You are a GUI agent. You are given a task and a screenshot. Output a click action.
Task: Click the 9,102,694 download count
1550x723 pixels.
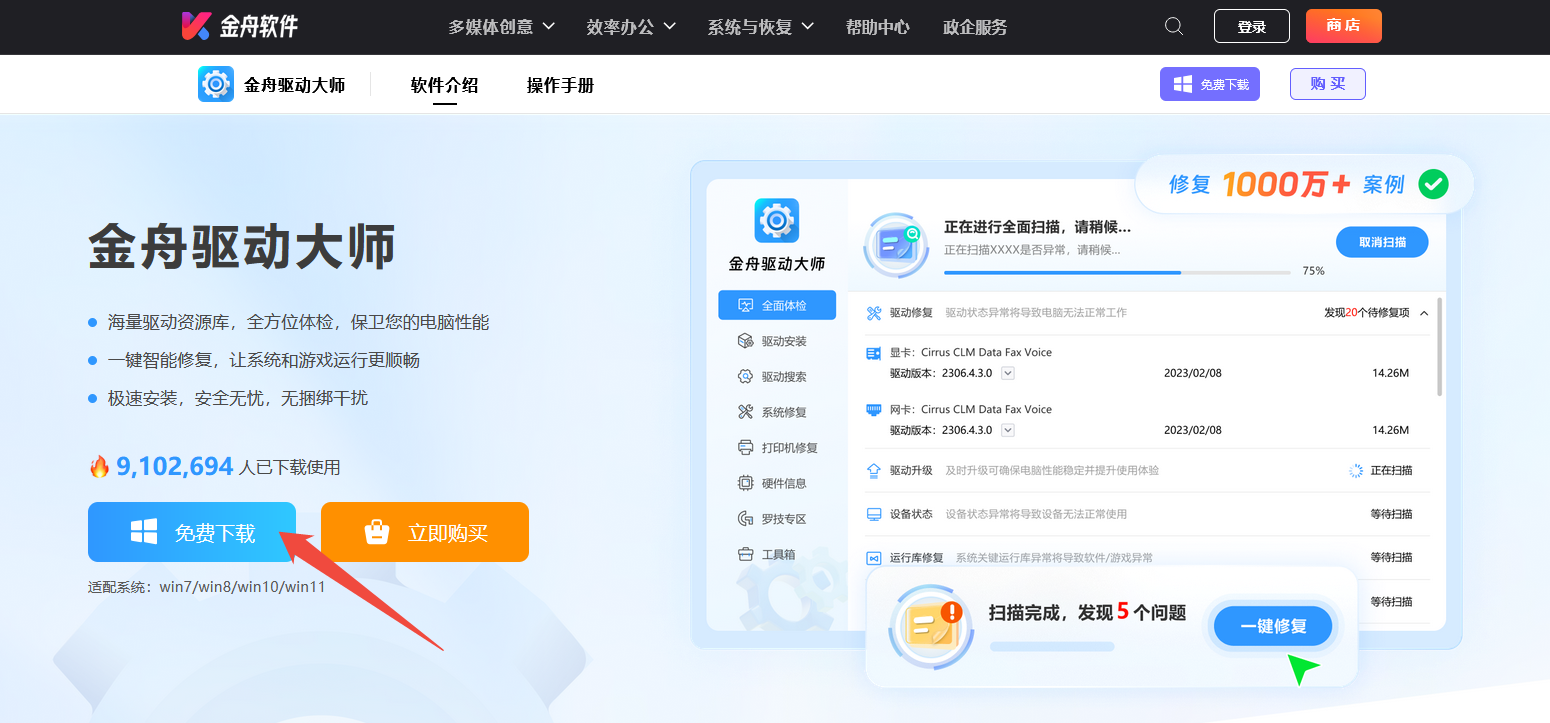tap(175, 466)
